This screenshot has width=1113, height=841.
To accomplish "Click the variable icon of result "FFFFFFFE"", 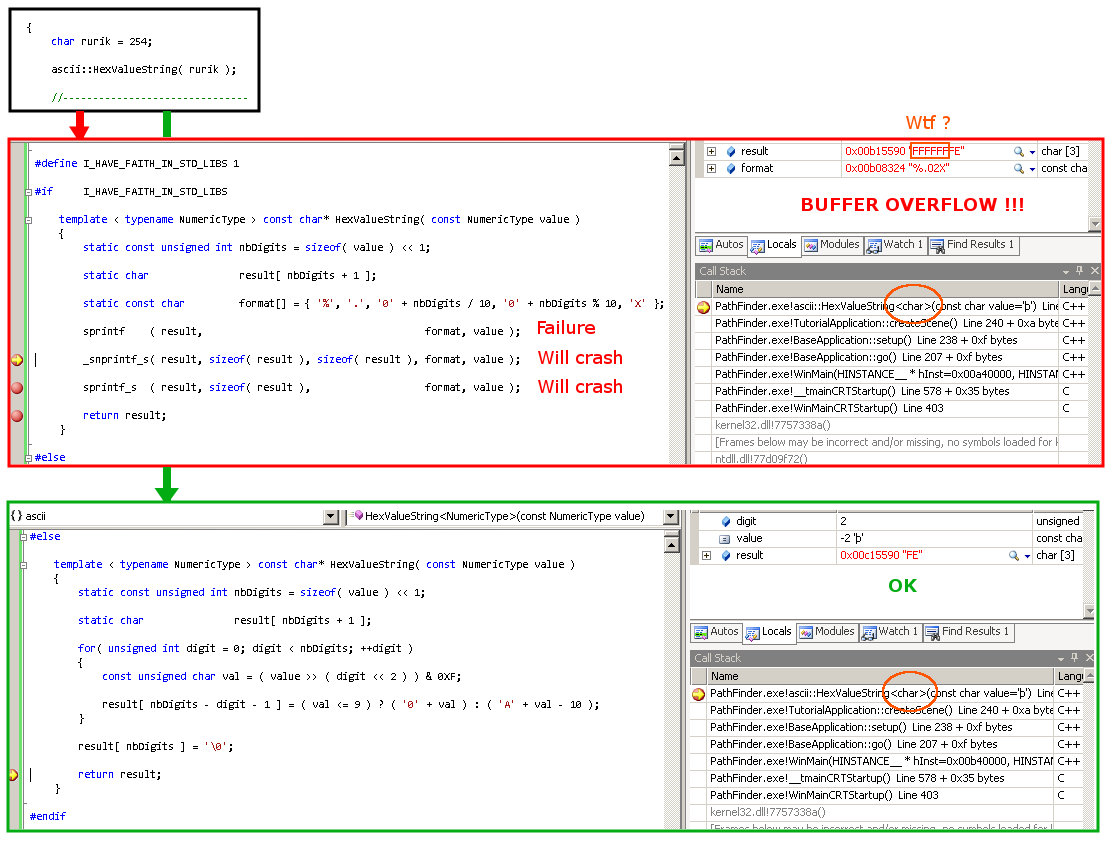I will 731,152.
